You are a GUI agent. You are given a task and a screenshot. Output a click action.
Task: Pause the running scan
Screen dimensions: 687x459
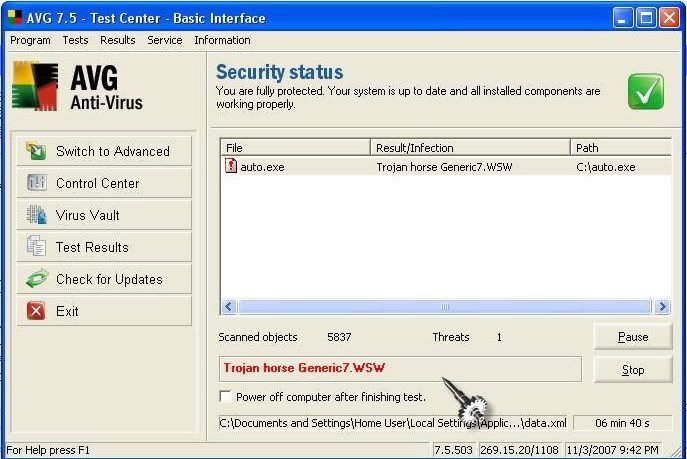click(x=632, y=337)
